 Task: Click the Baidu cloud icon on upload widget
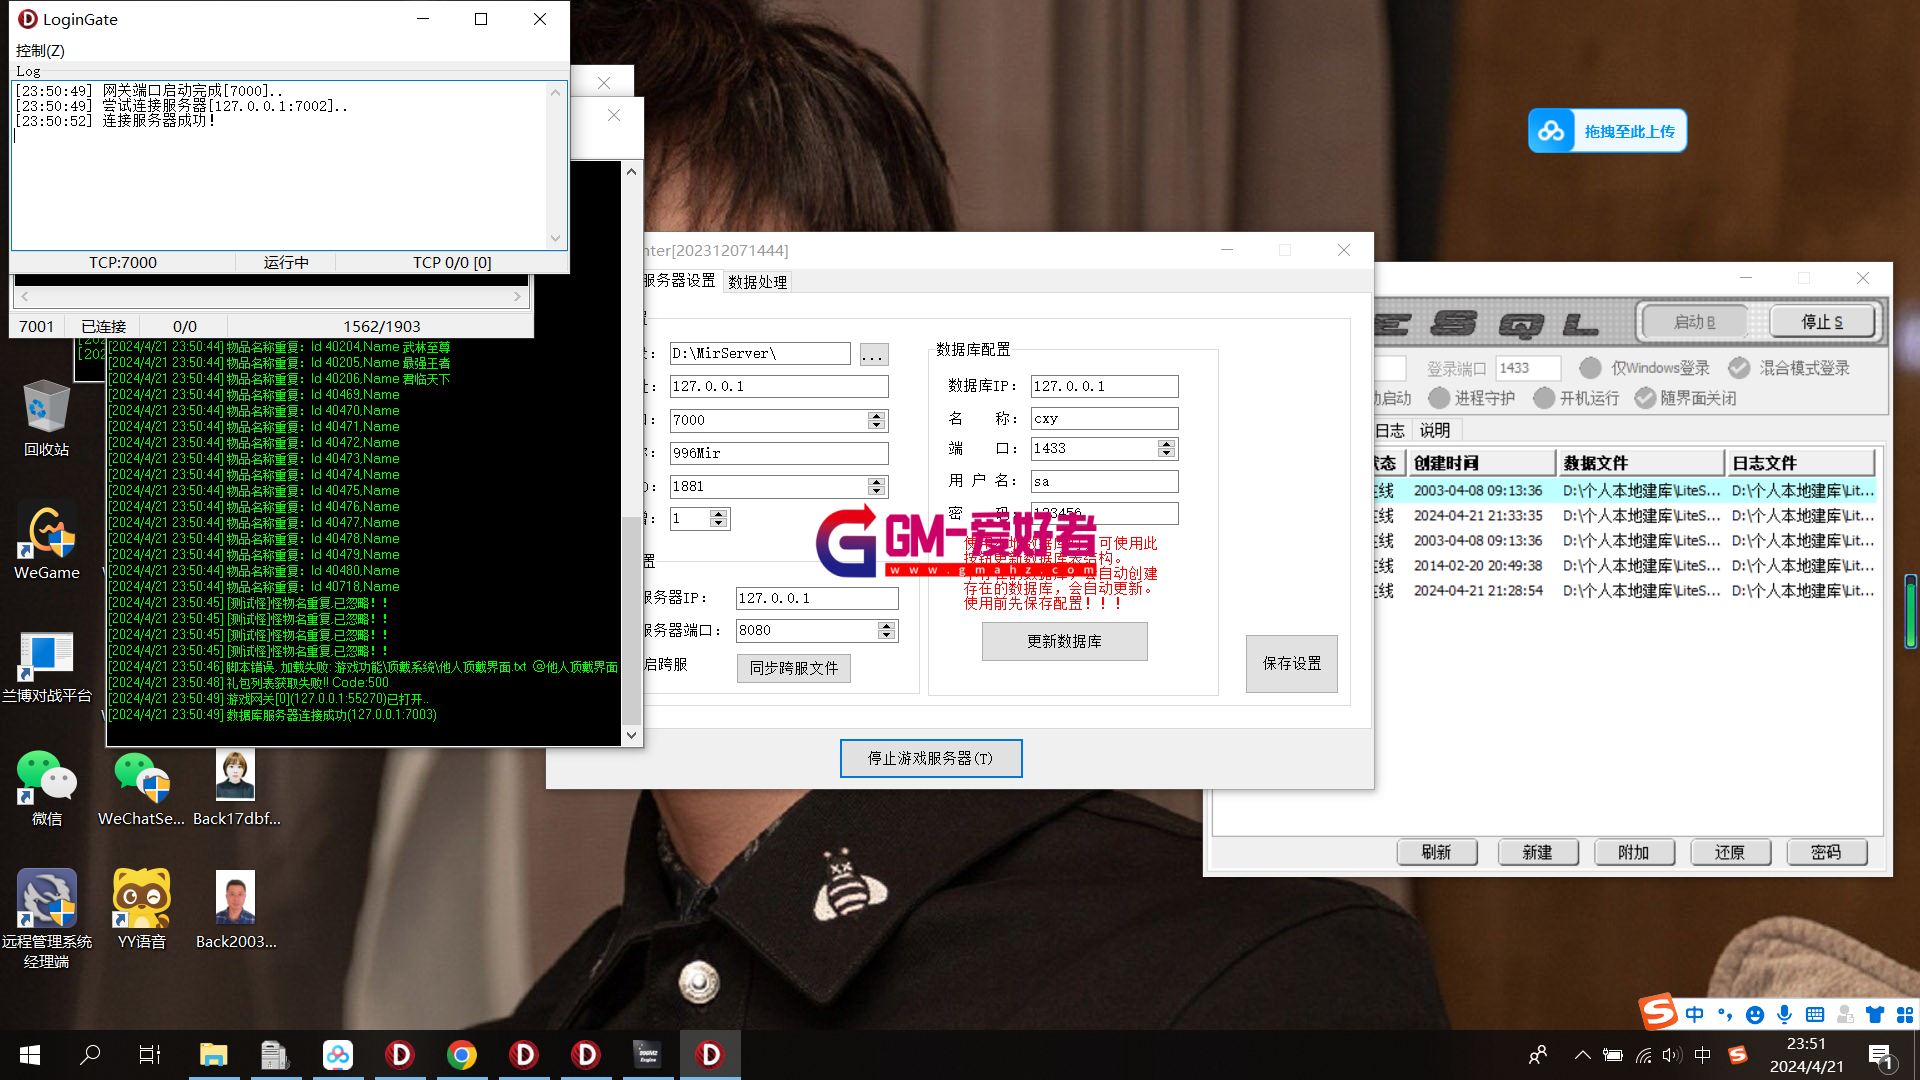click(x=1551, y=131)
